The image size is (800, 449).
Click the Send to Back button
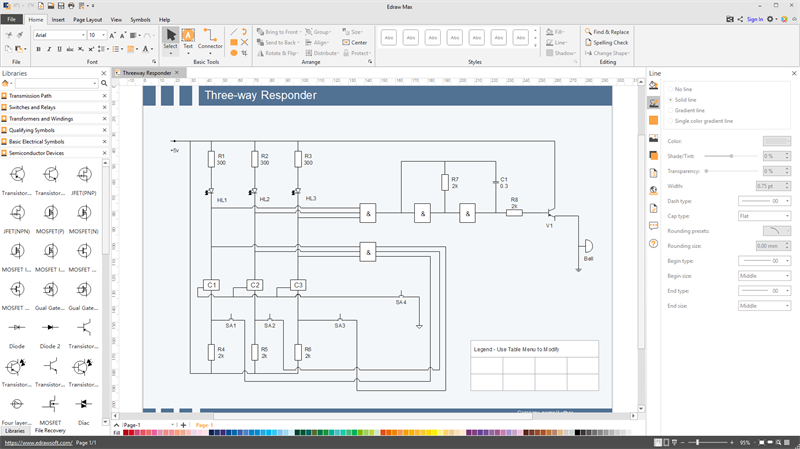coord(277,42)
